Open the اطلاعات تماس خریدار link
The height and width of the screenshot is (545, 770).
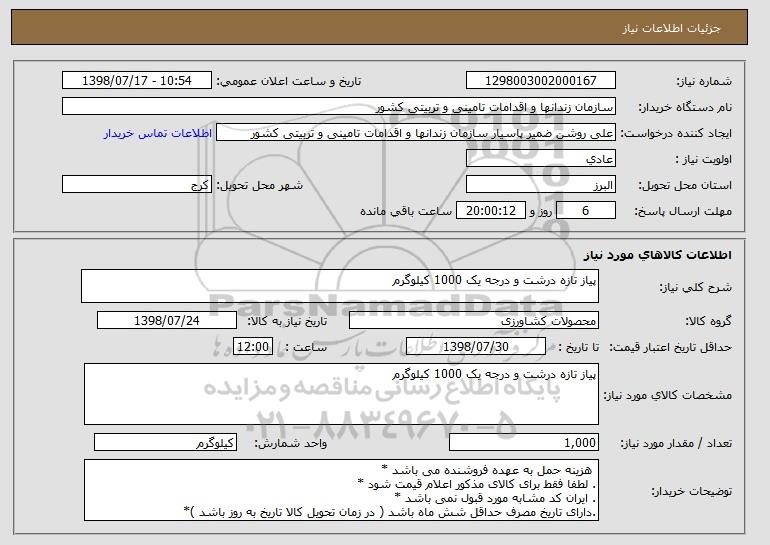pyautogui.click(x=158, y=134)
